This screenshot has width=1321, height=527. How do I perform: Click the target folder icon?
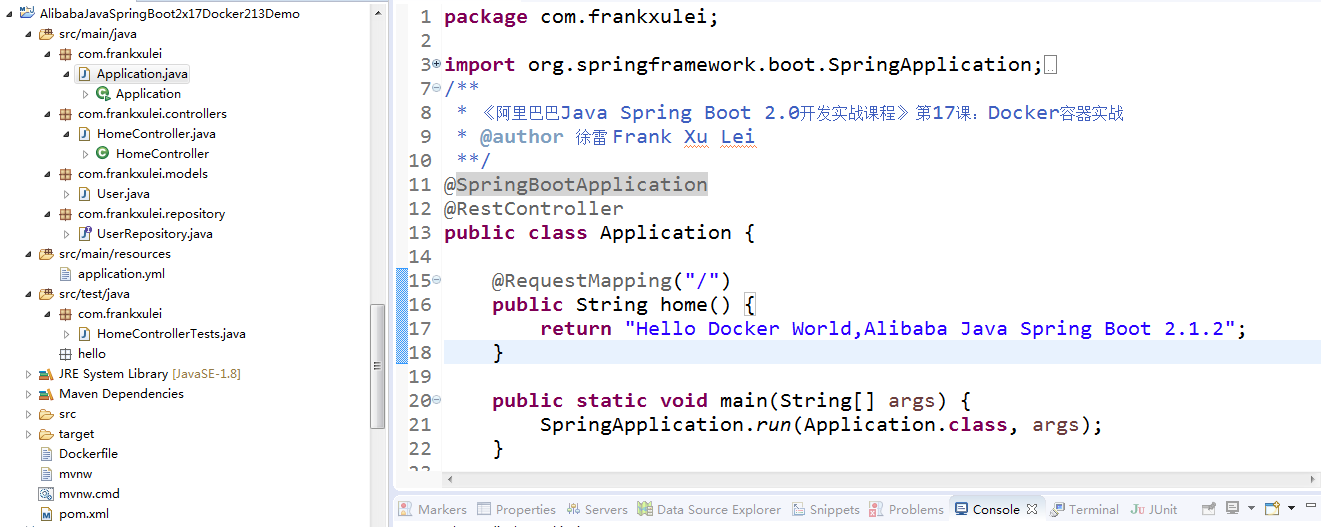pyautogui.click(x=46, y=433)
